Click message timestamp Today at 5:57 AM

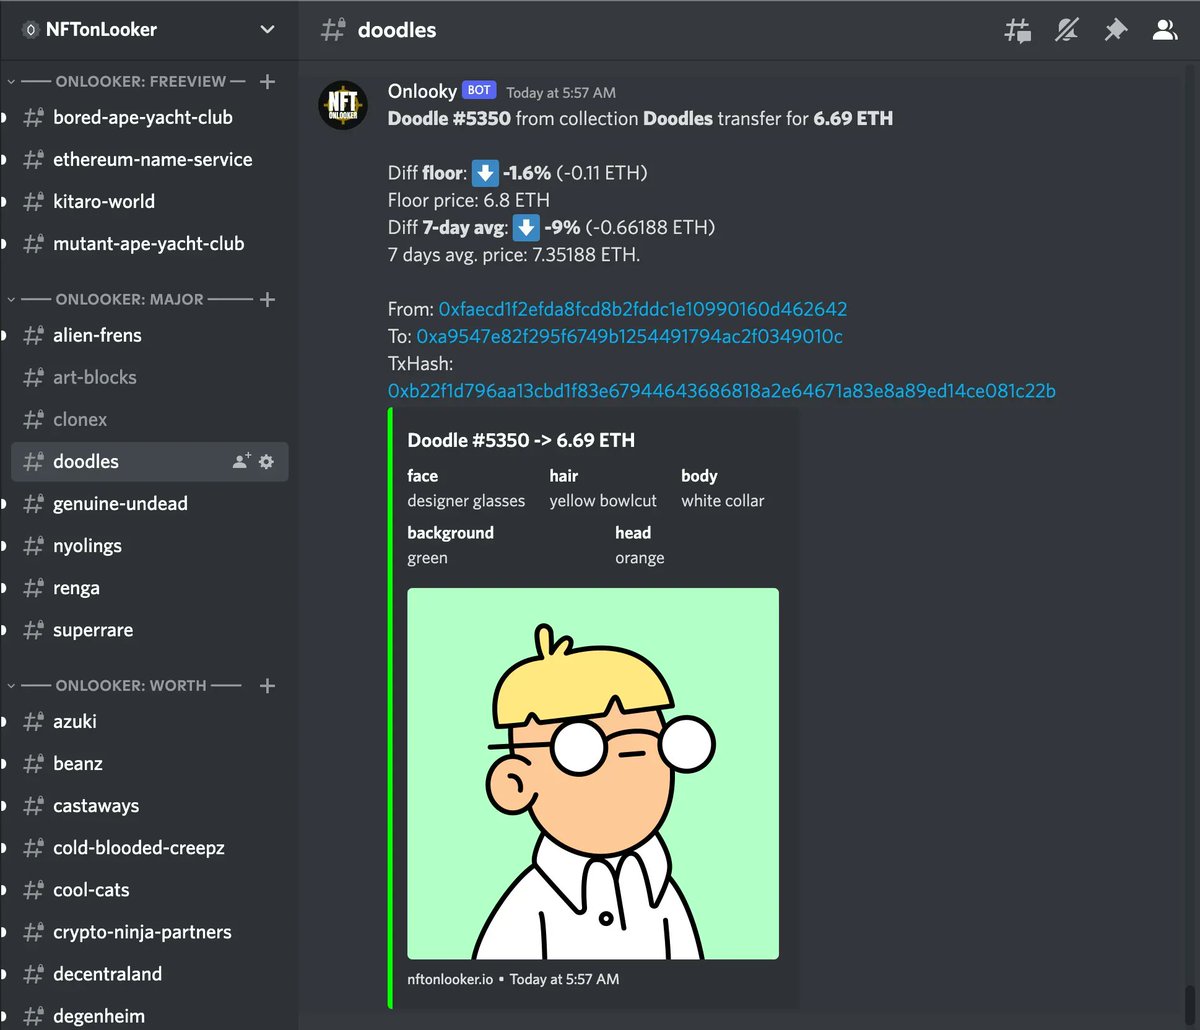561,93
